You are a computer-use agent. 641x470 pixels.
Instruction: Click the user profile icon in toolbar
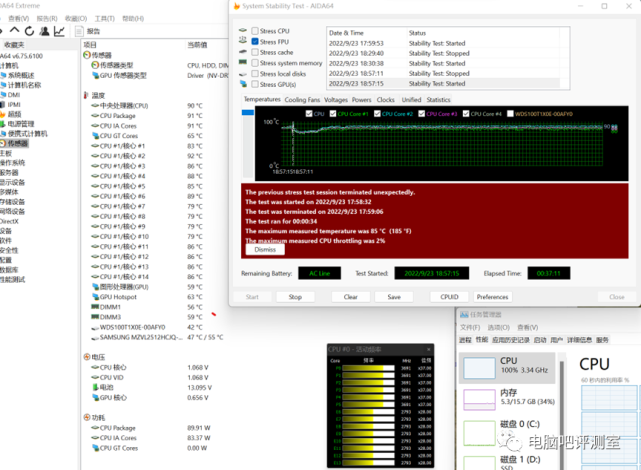45,31
